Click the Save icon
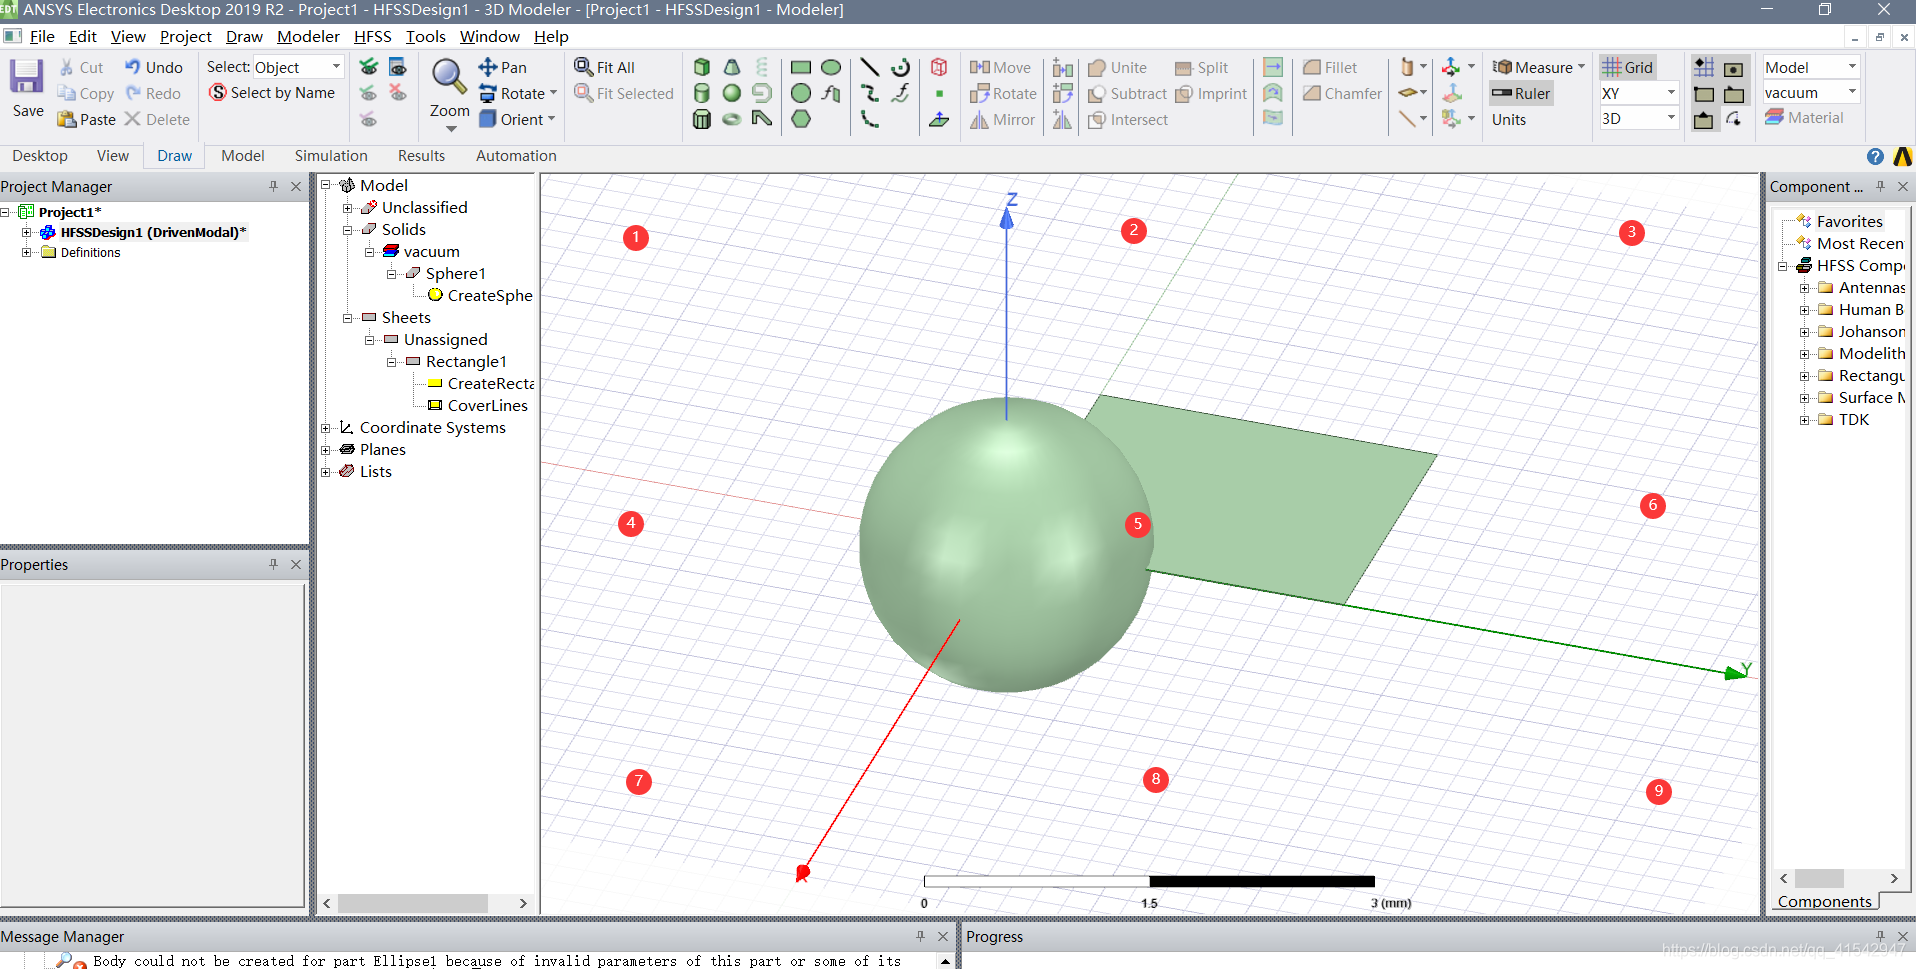 27,77
